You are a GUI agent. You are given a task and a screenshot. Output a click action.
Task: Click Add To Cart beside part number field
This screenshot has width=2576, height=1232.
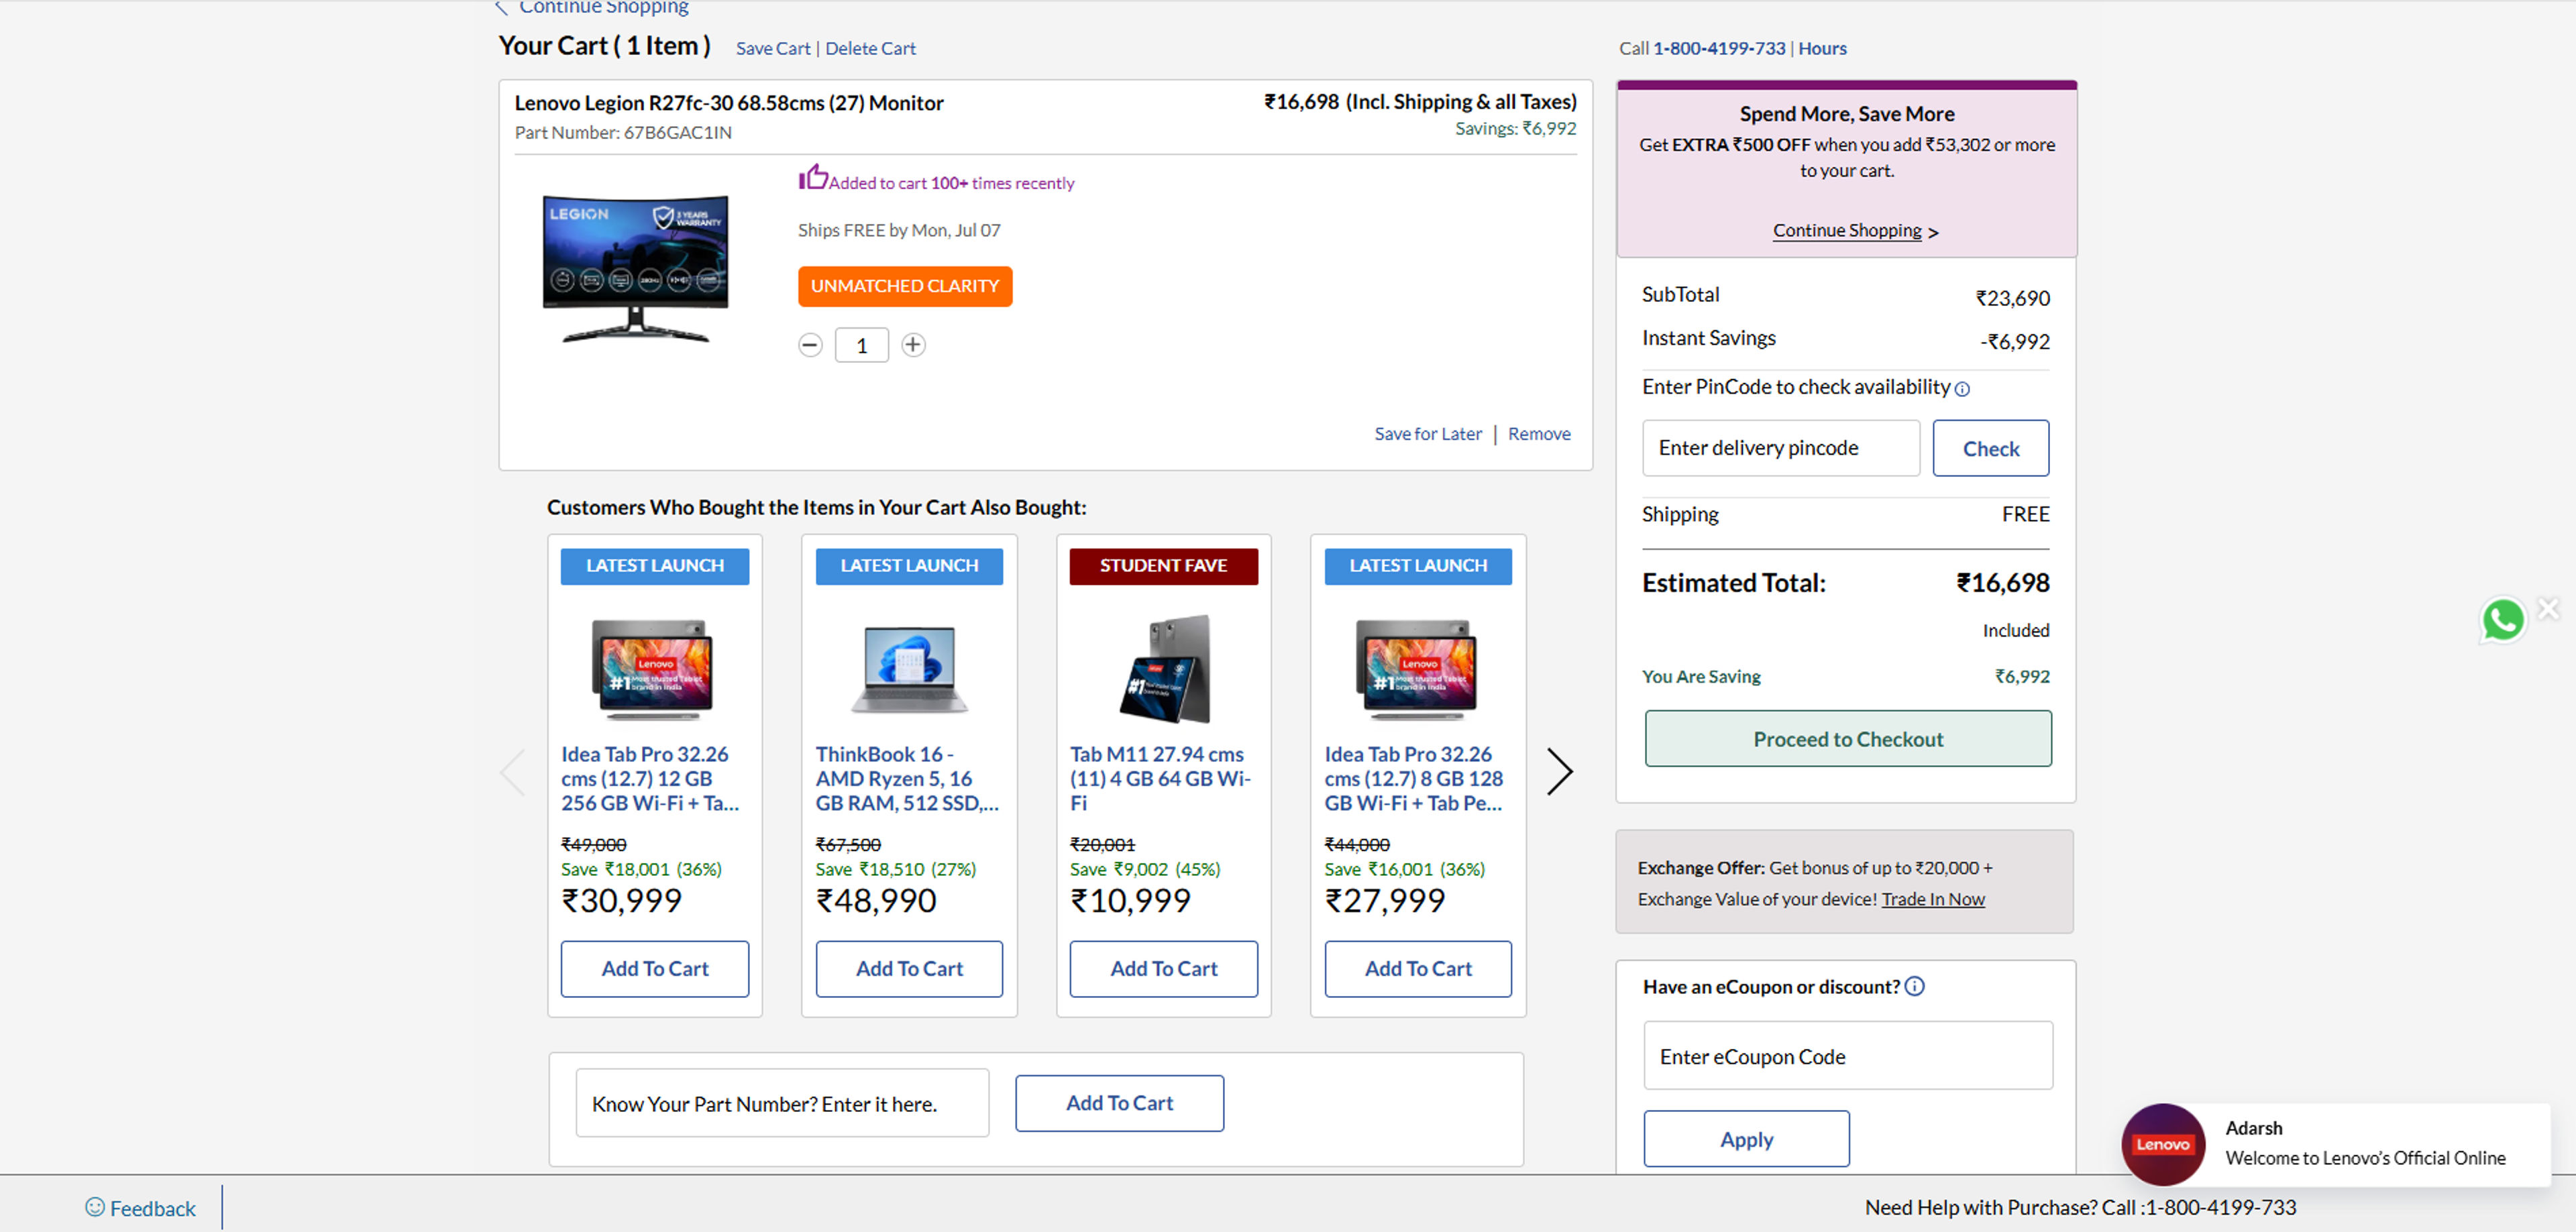point(1119,1103)
